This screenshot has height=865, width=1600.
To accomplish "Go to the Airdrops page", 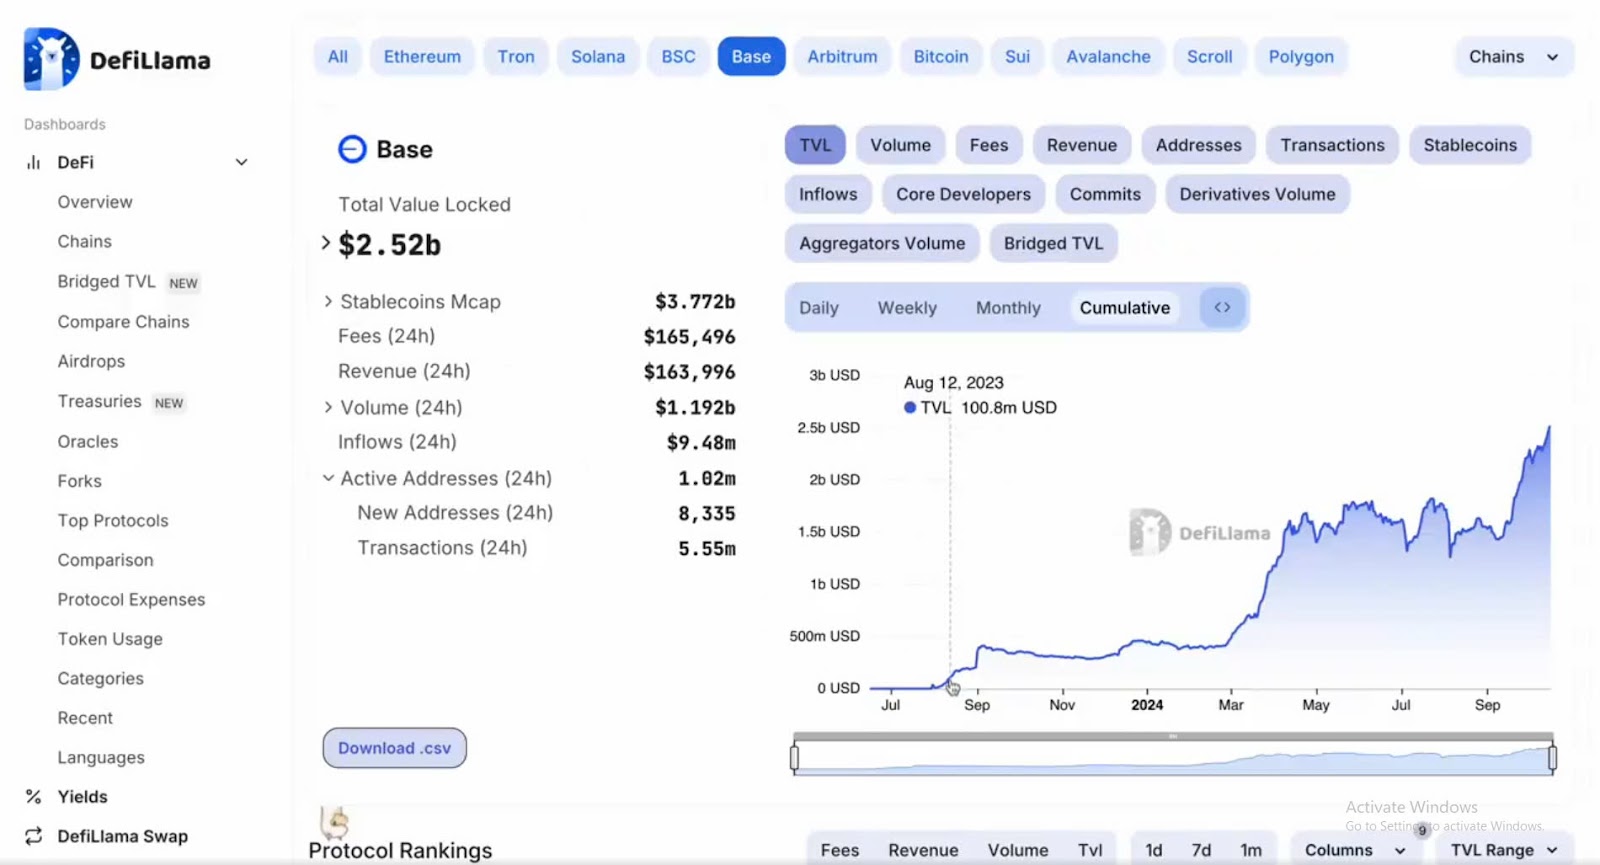I will [x=91, y=361].
